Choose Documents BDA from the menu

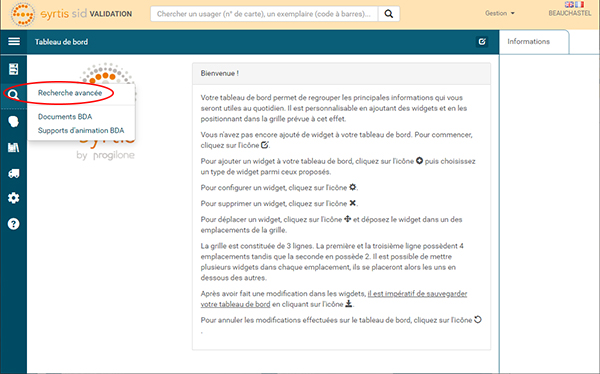point(65,117)
